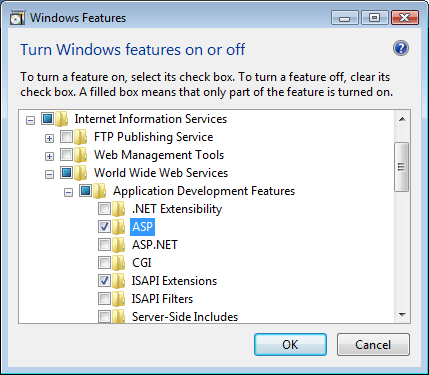
Task: Open the help question mark icon
Action: tap(401, 49)
